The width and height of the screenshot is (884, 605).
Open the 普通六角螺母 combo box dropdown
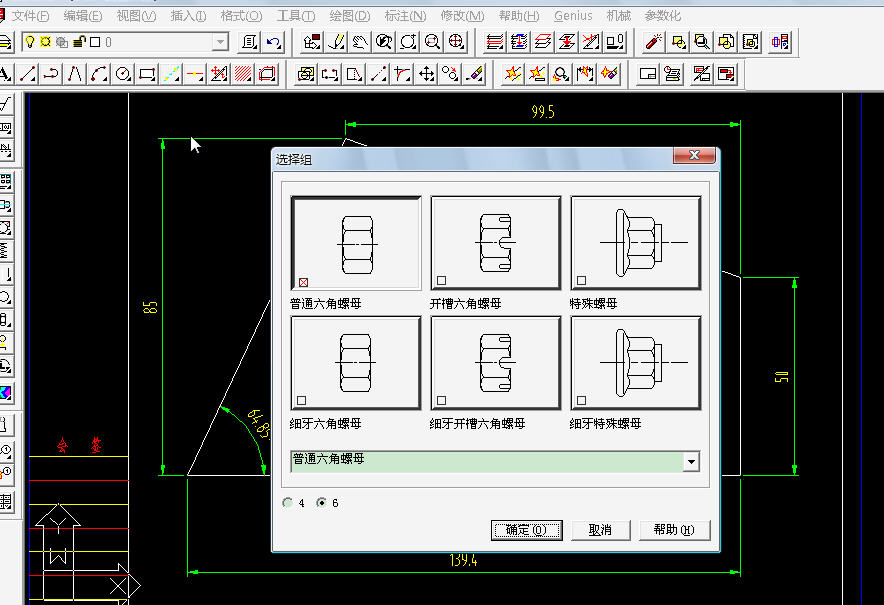tap(691, 462)
